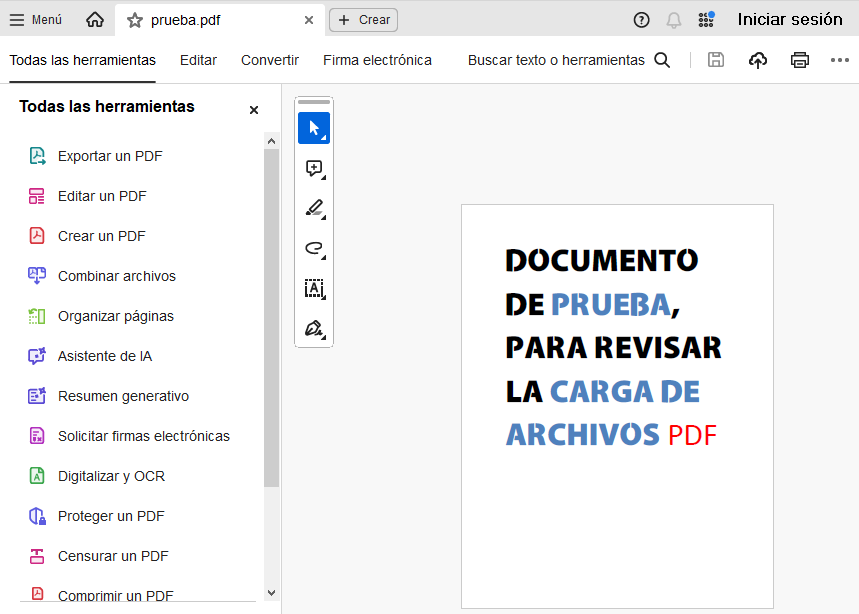Click Iniciar sesión to sign in
Screen dimensions: 859x614
(790, 20)
